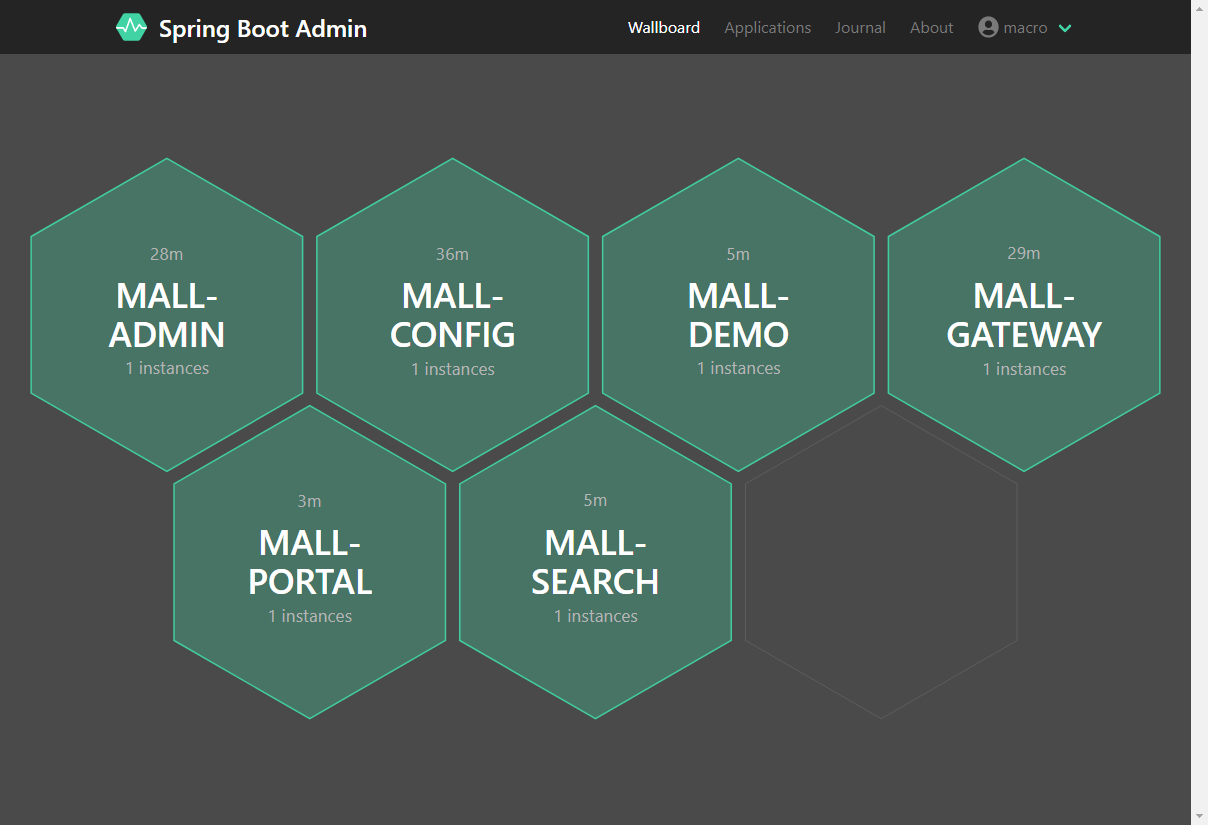Go to the Journal page
The height and width of the screenshot is (825, 1208).
click(x=860, y=28)
